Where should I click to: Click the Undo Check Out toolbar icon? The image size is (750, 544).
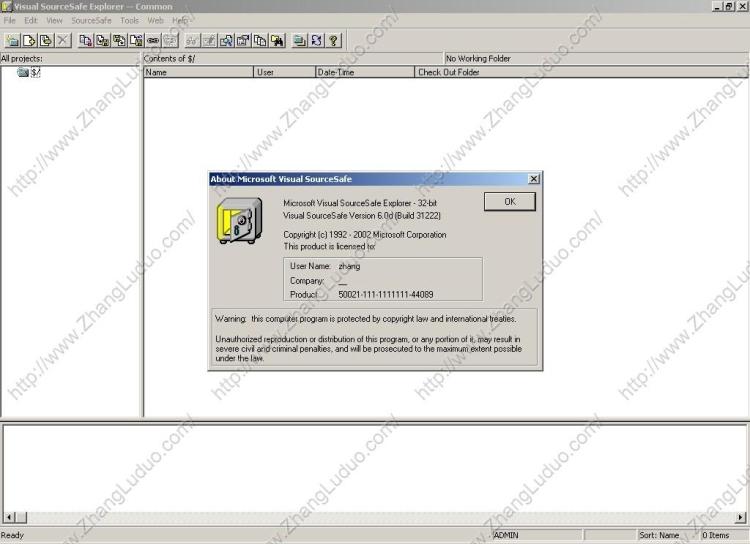136,40
